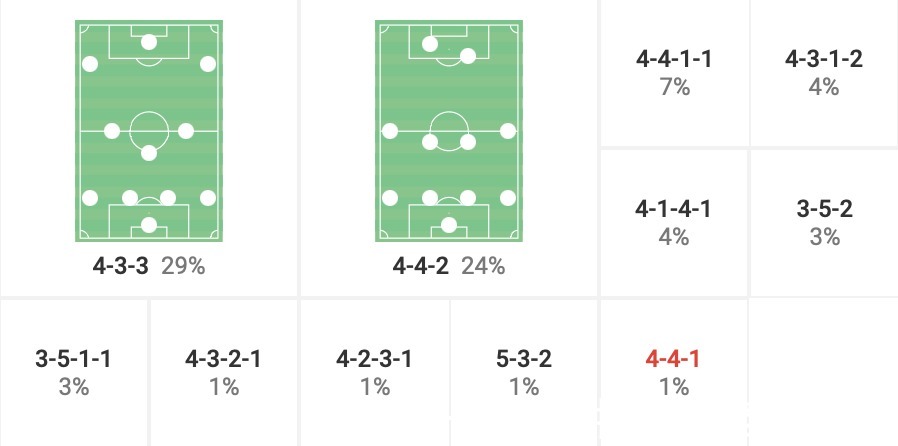Image resolution: width=898 pixels, height=446 pixels.
Task: Click the red 4-4-1 formation label
Action: pyautogui.click(x=674, y=359)
